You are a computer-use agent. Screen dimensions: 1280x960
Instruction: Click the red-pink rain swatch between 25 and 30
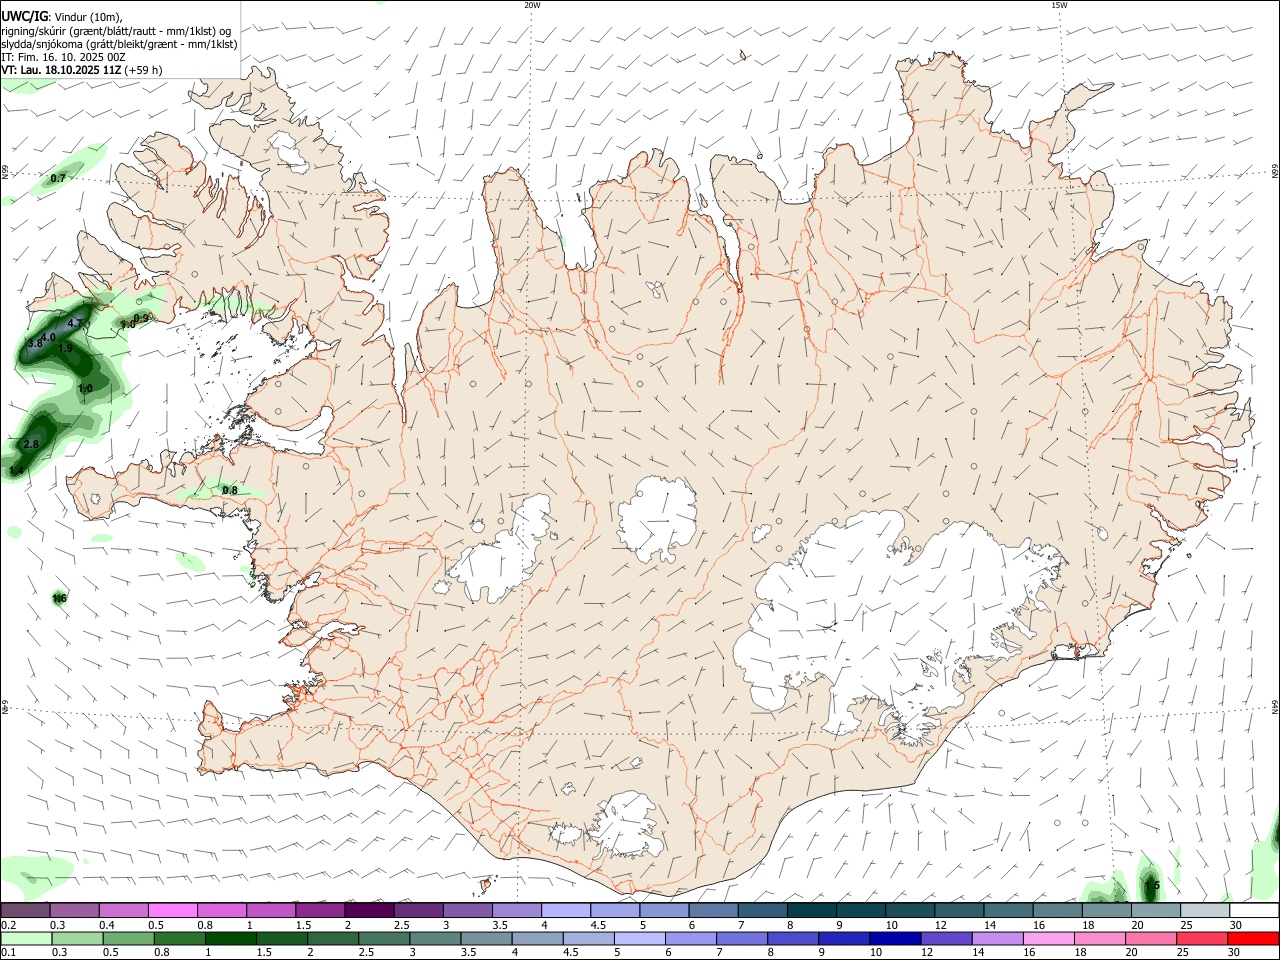[x=1200, y=938]
